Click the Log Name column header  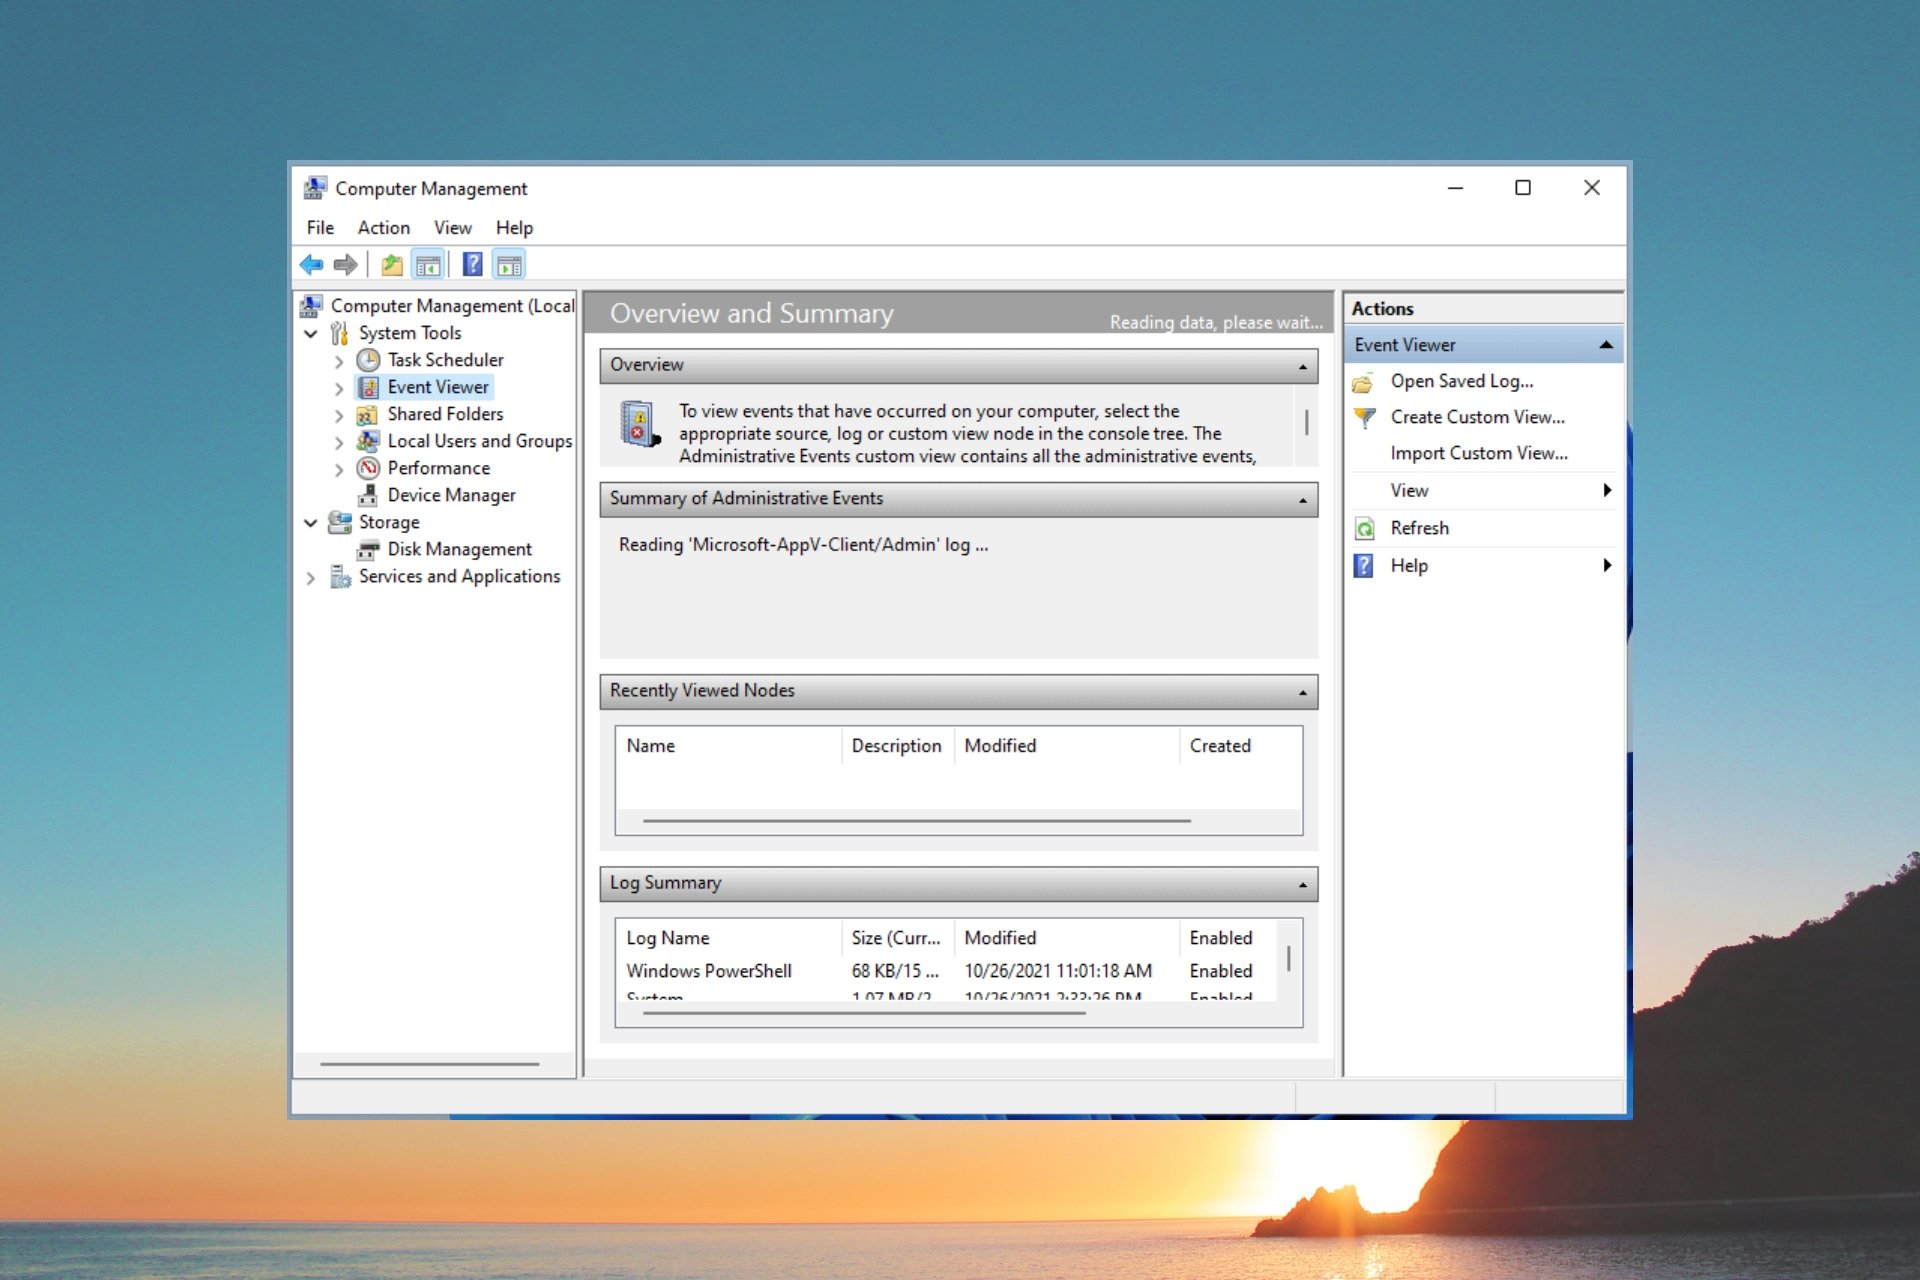[x=729, y=938]
